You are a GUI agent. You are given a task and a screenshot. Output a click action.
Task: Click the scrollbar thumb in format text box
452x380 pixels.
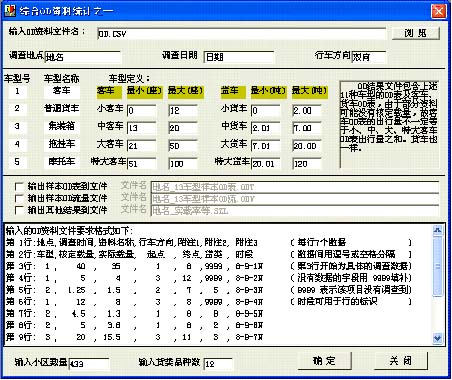coord(437,265)
